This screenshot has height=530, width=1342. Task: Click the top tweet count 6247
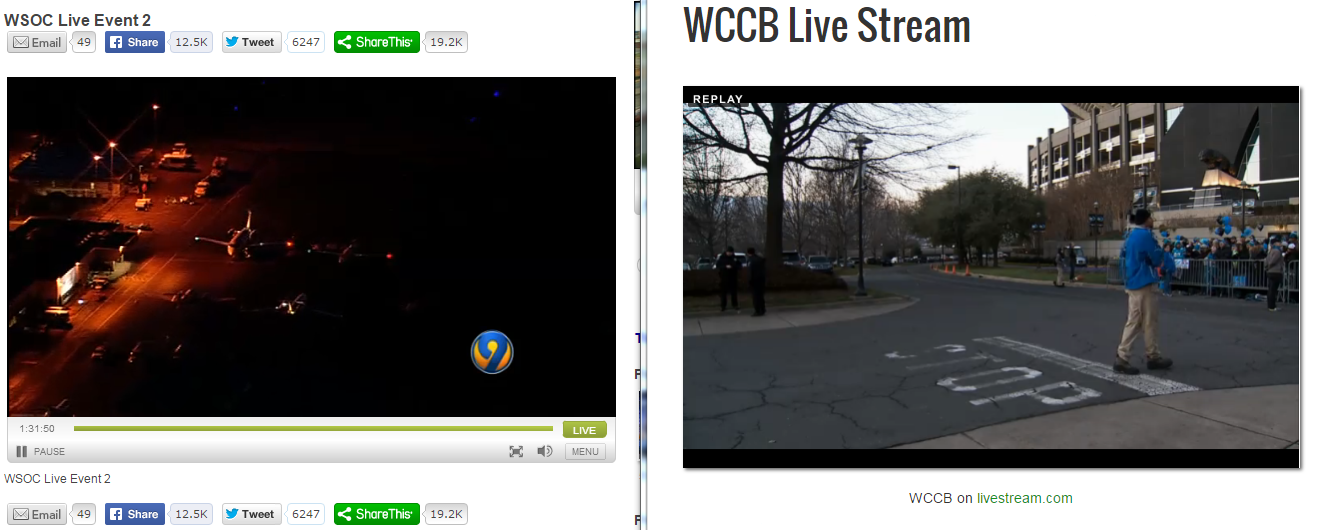pos(305,42)
